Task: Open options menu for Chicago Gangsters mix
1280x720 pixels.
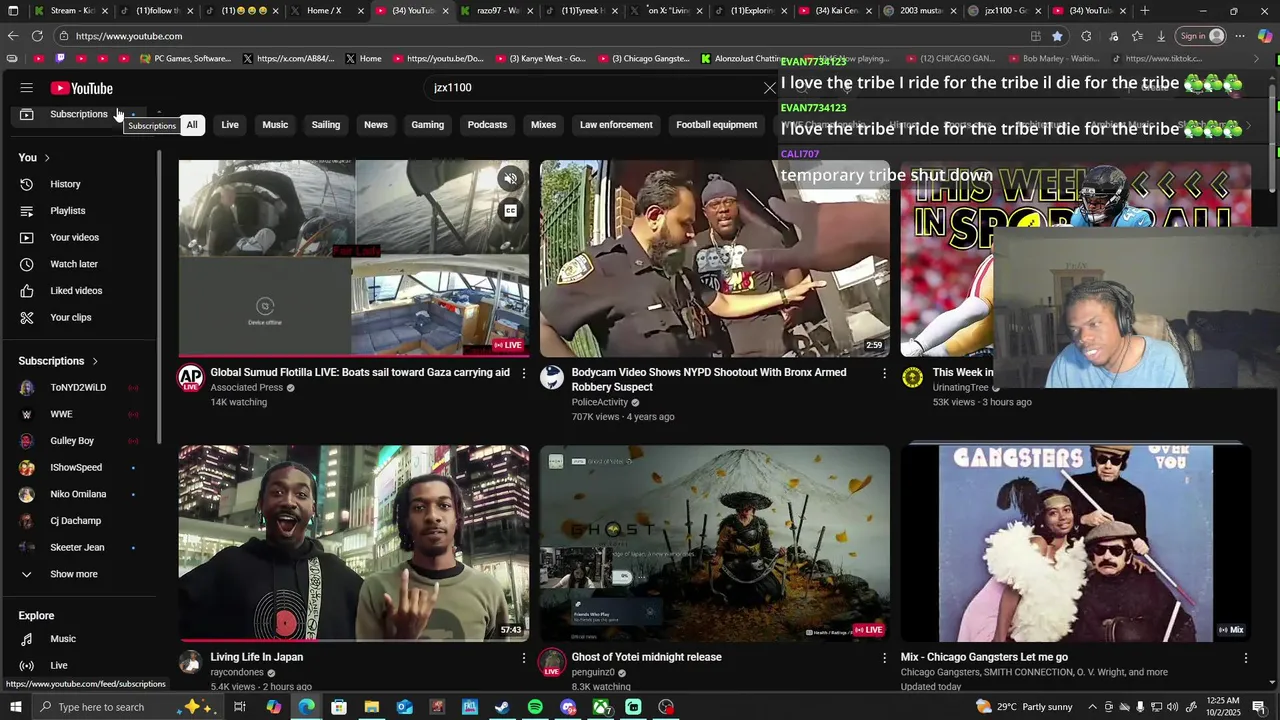Action: pyautogui.click(x=1245, y=658)
